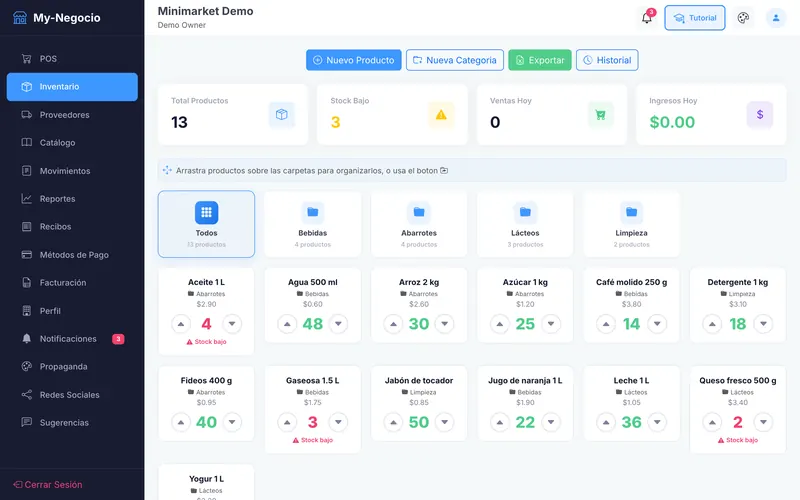This screenshot has height=500, width=800.
Task: Open the Lácteos category folder
Action: 525,224
